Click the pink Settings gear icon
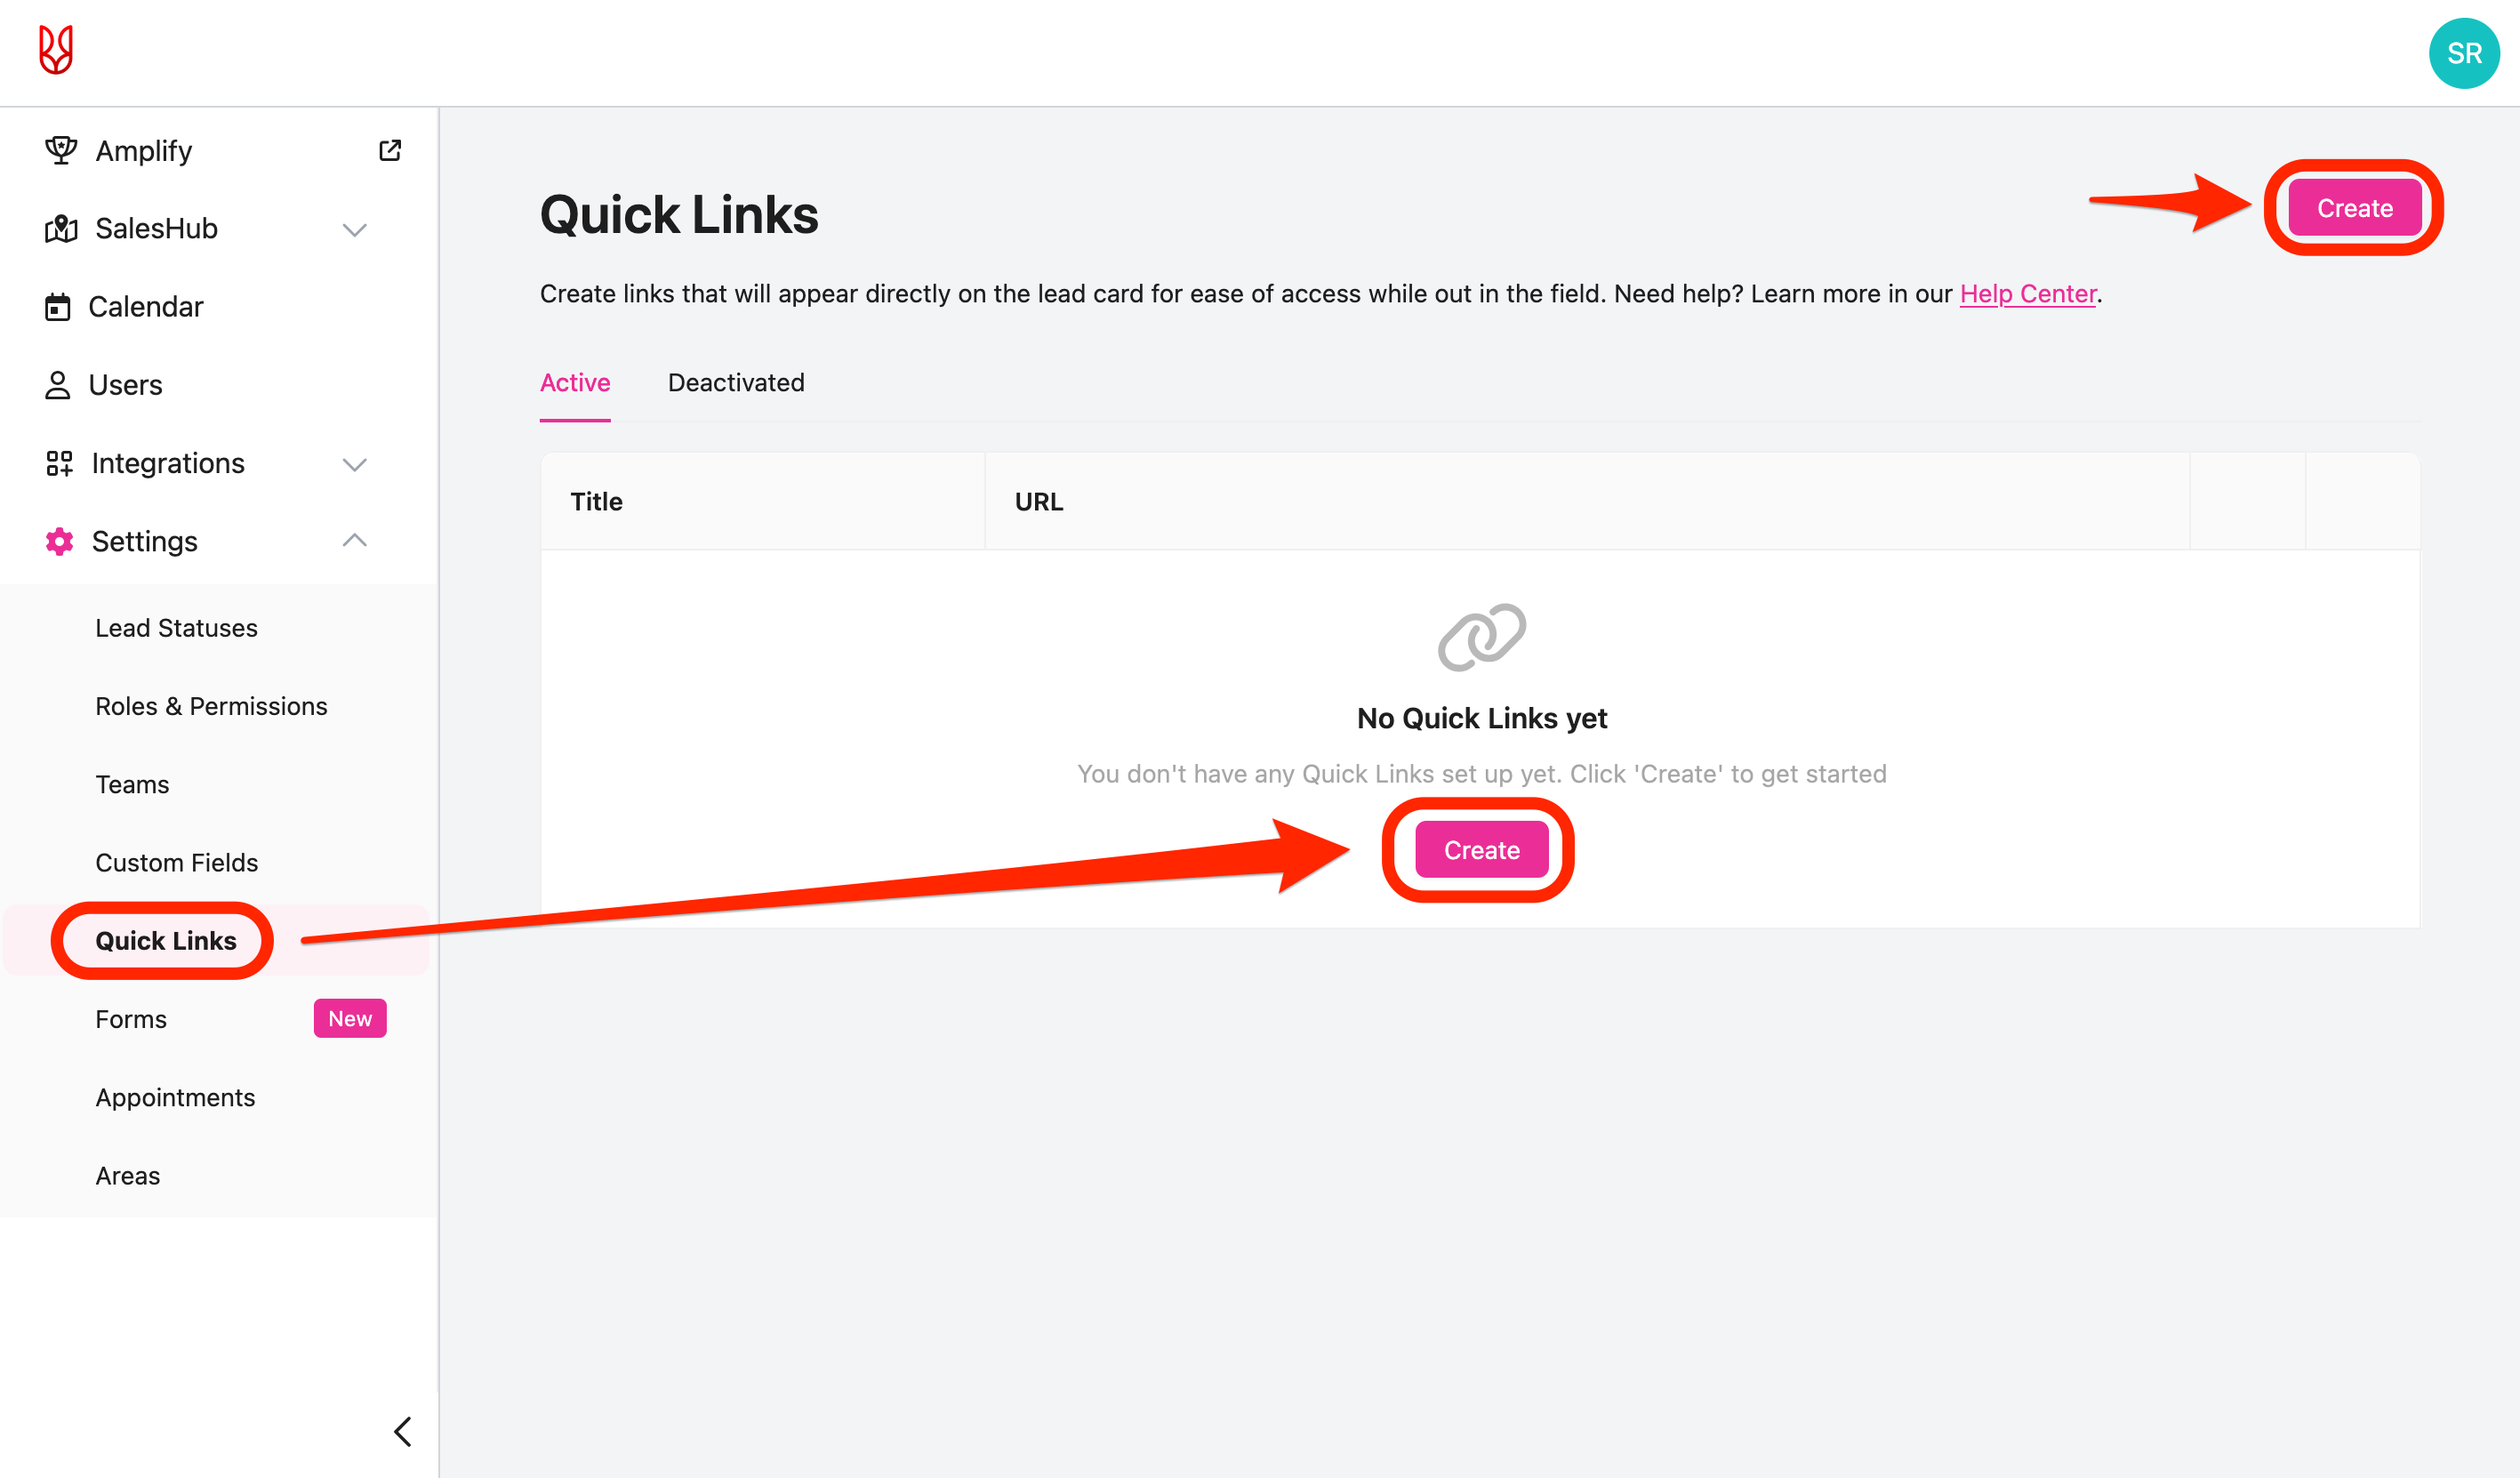Viewport: 2520px width, 1478px height. 59,541
